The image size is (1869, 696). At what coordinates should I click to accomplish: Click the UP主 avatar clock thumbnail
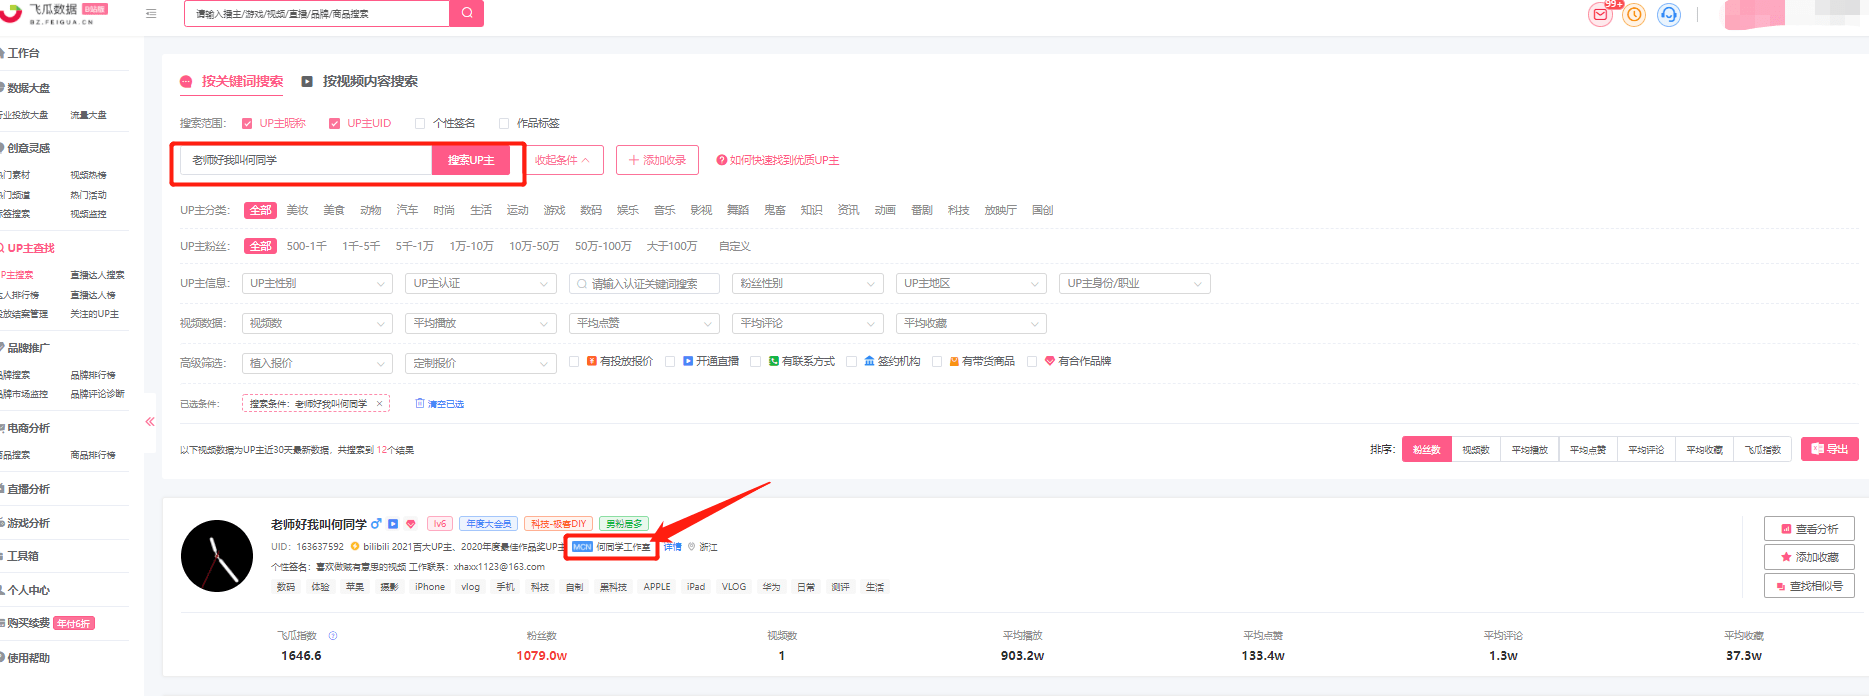click(x=217, y=556)
